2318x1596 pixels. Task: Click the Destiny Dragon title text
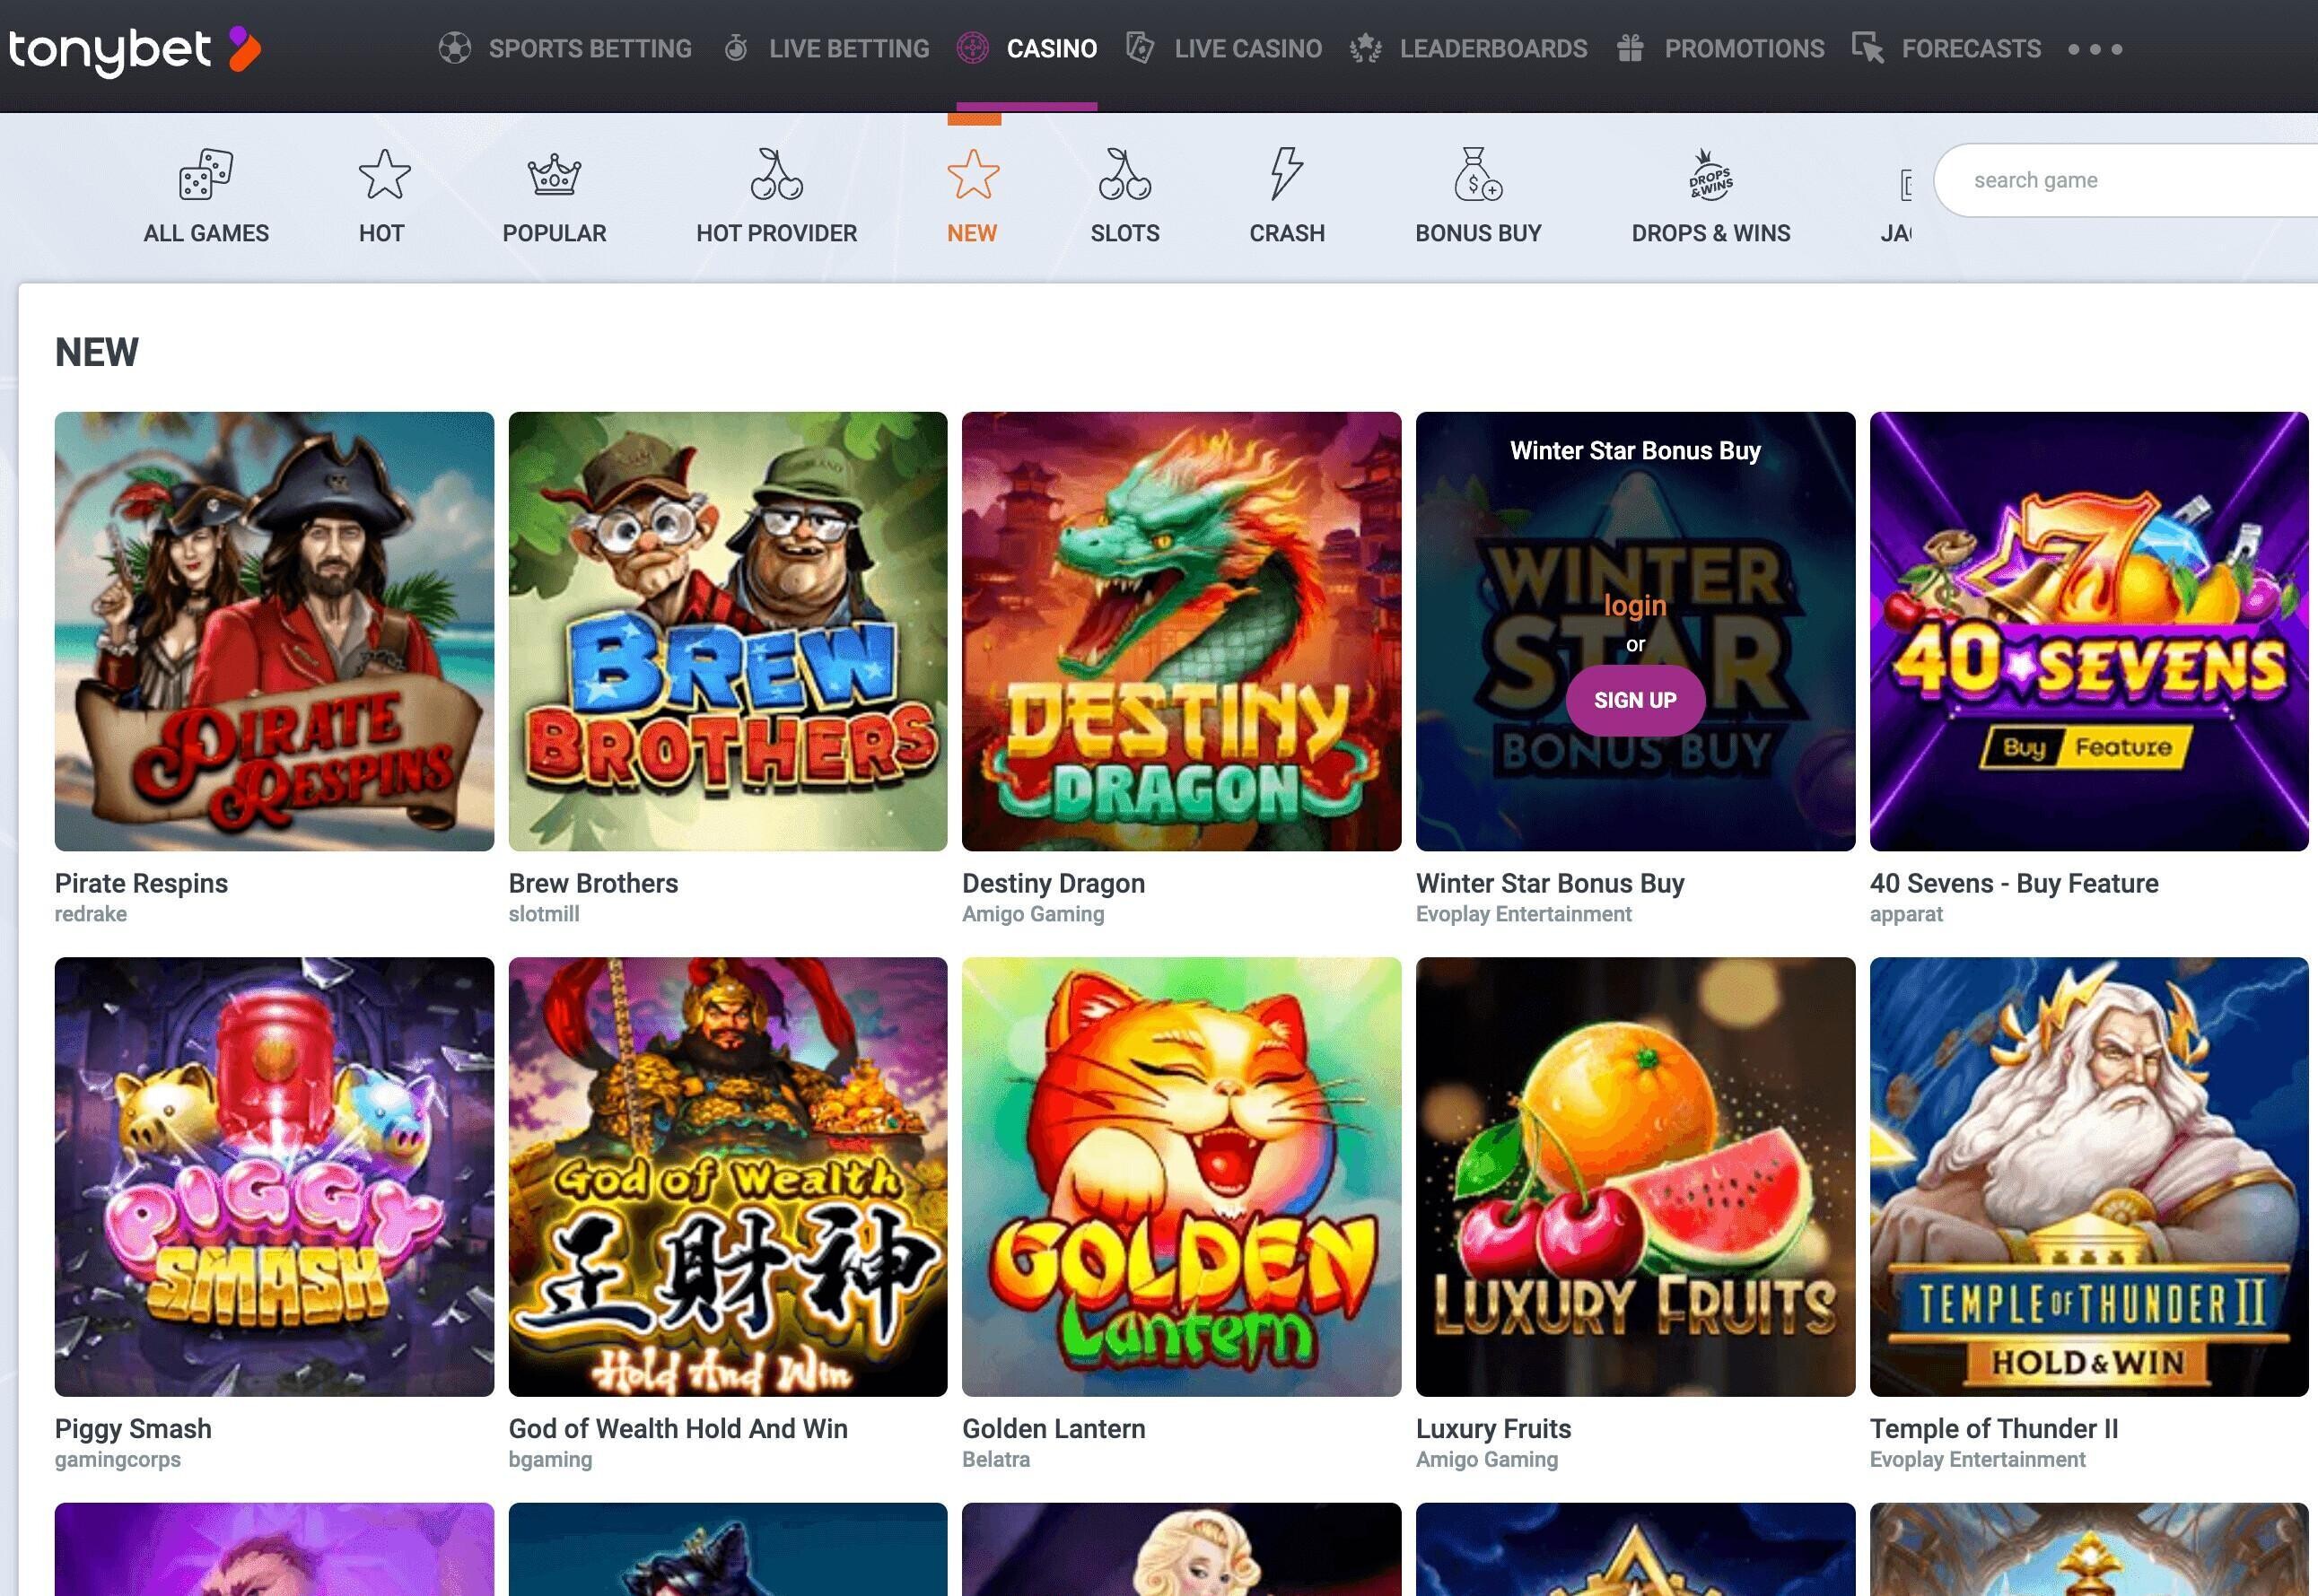pyautogui.click(x=1053, y=883)
